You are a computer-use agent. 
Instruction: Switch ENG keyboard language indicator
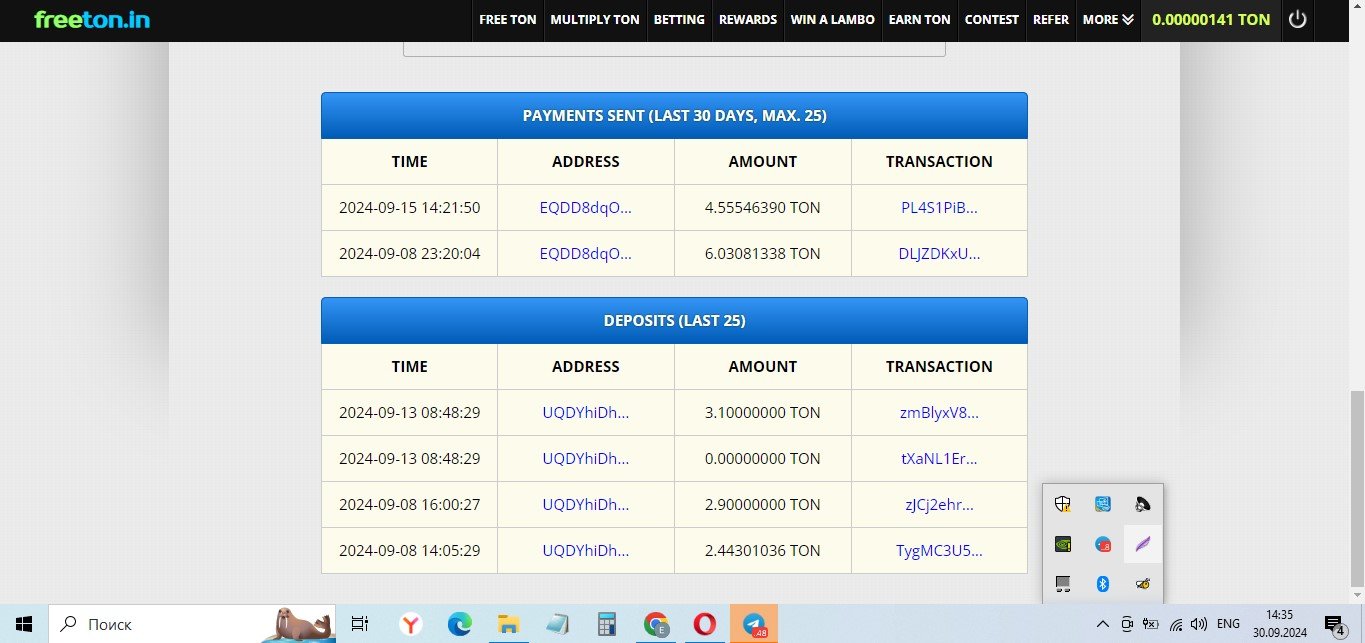[1228, 624]
